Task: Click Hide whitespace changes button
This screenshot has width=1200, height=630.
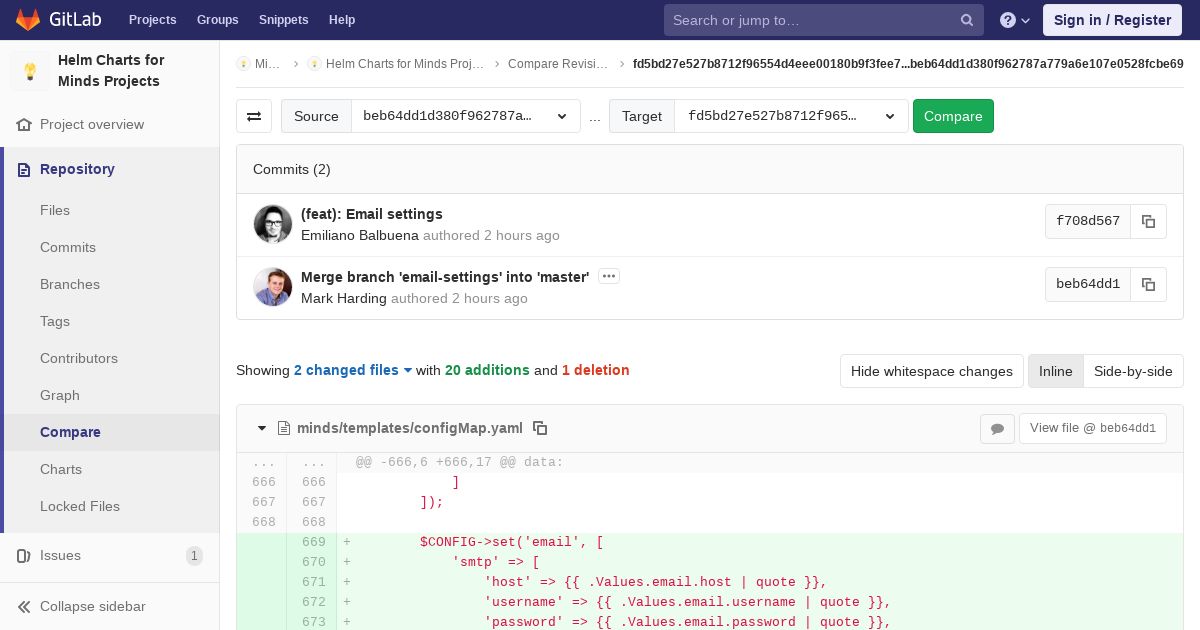Action: pos(931,371)
